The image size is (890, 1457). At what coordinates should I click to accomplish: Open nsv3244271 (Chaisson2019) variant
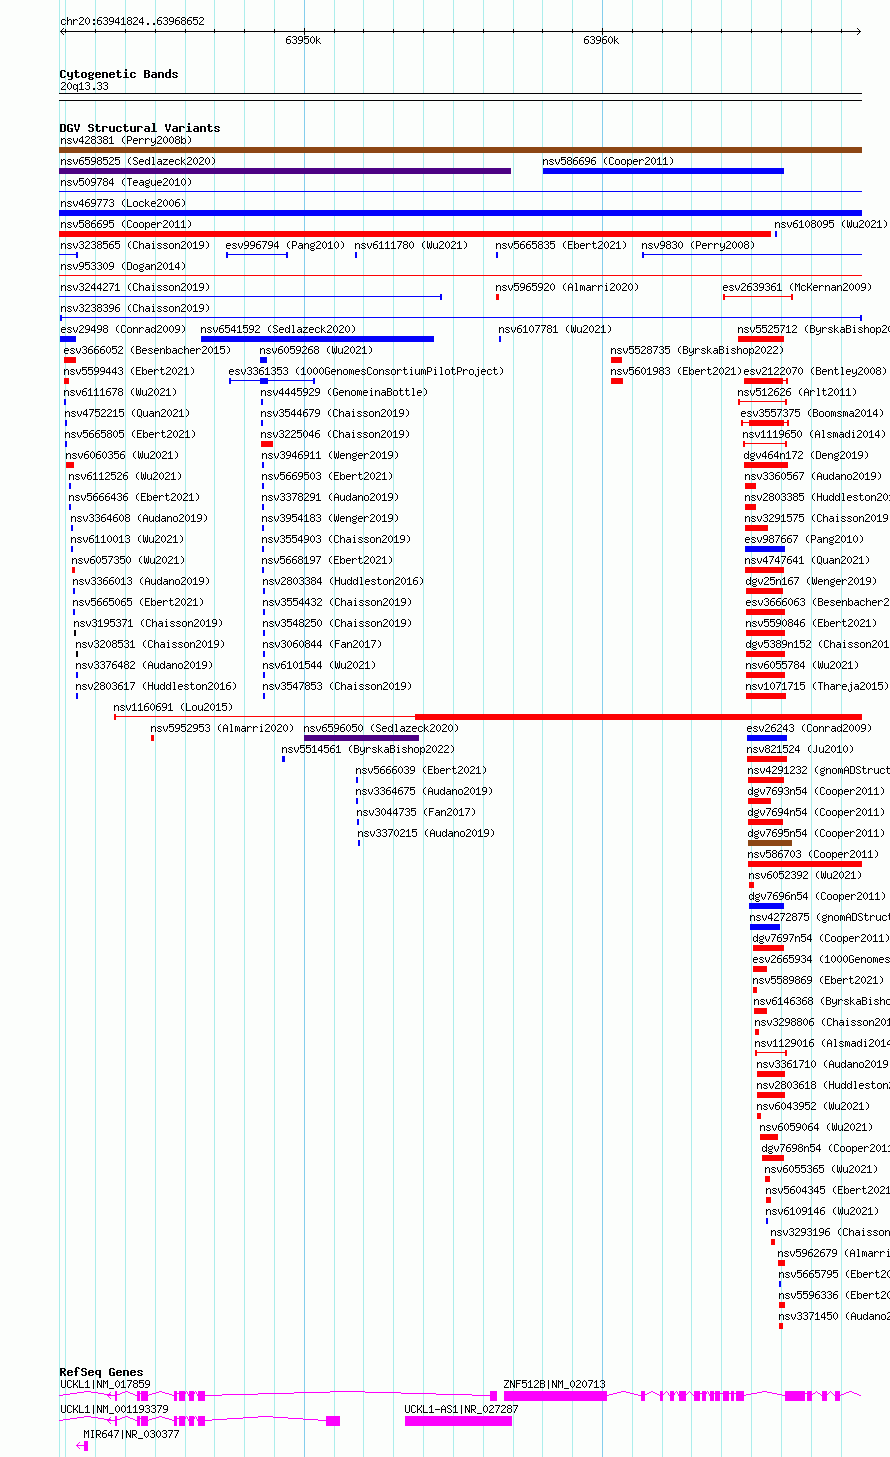(x=135, y=287)
